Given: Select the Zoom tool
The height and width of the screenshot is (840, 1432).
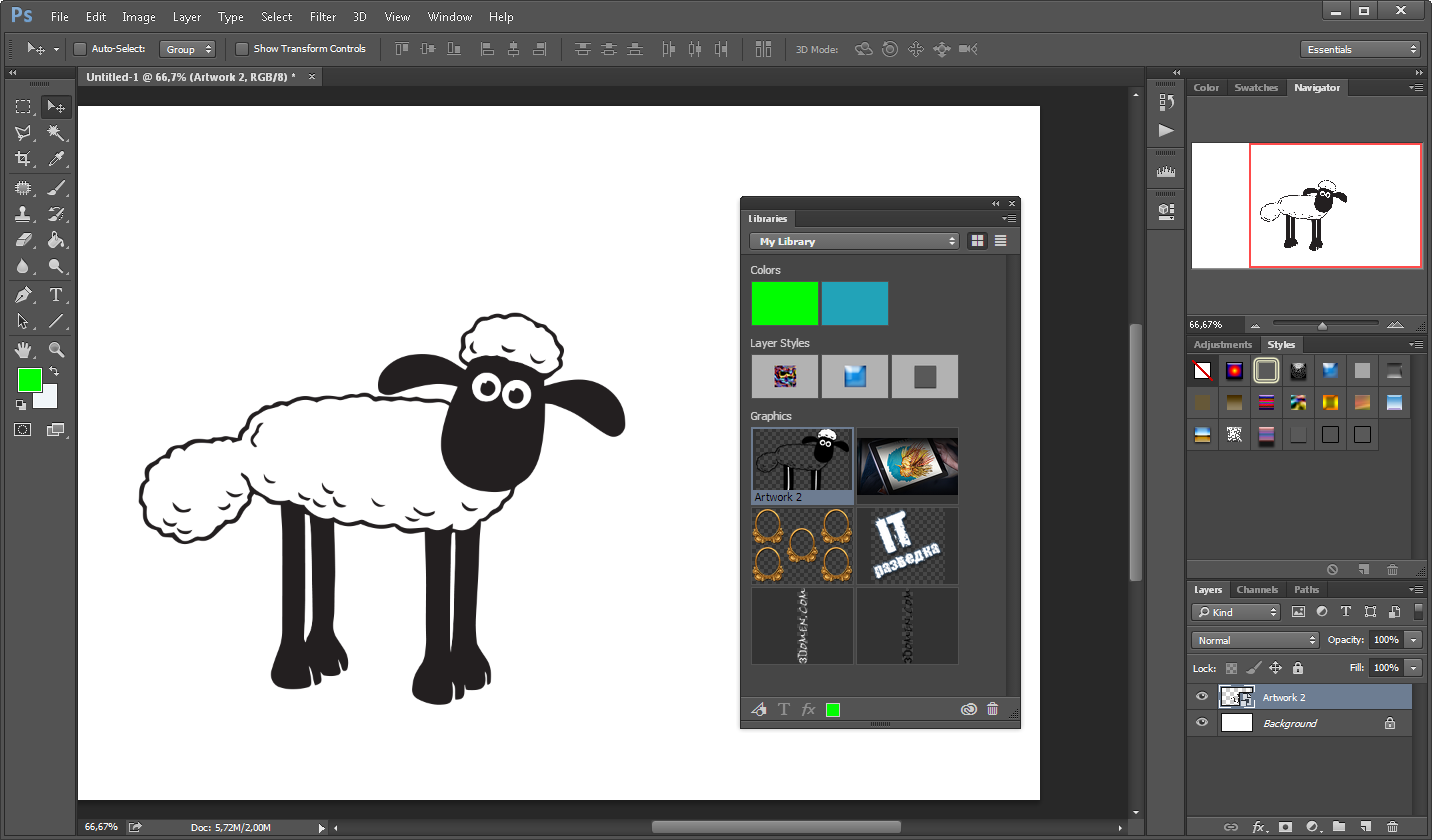Looking at the screenshot, I should (x=57, y=350).
